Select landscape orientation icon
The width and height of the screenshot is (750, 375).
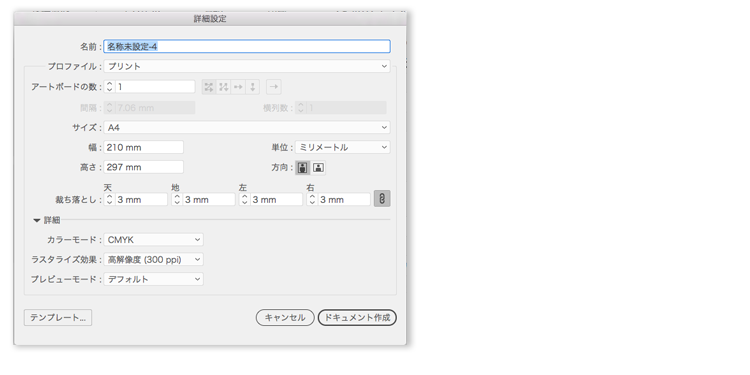point(319,167)
